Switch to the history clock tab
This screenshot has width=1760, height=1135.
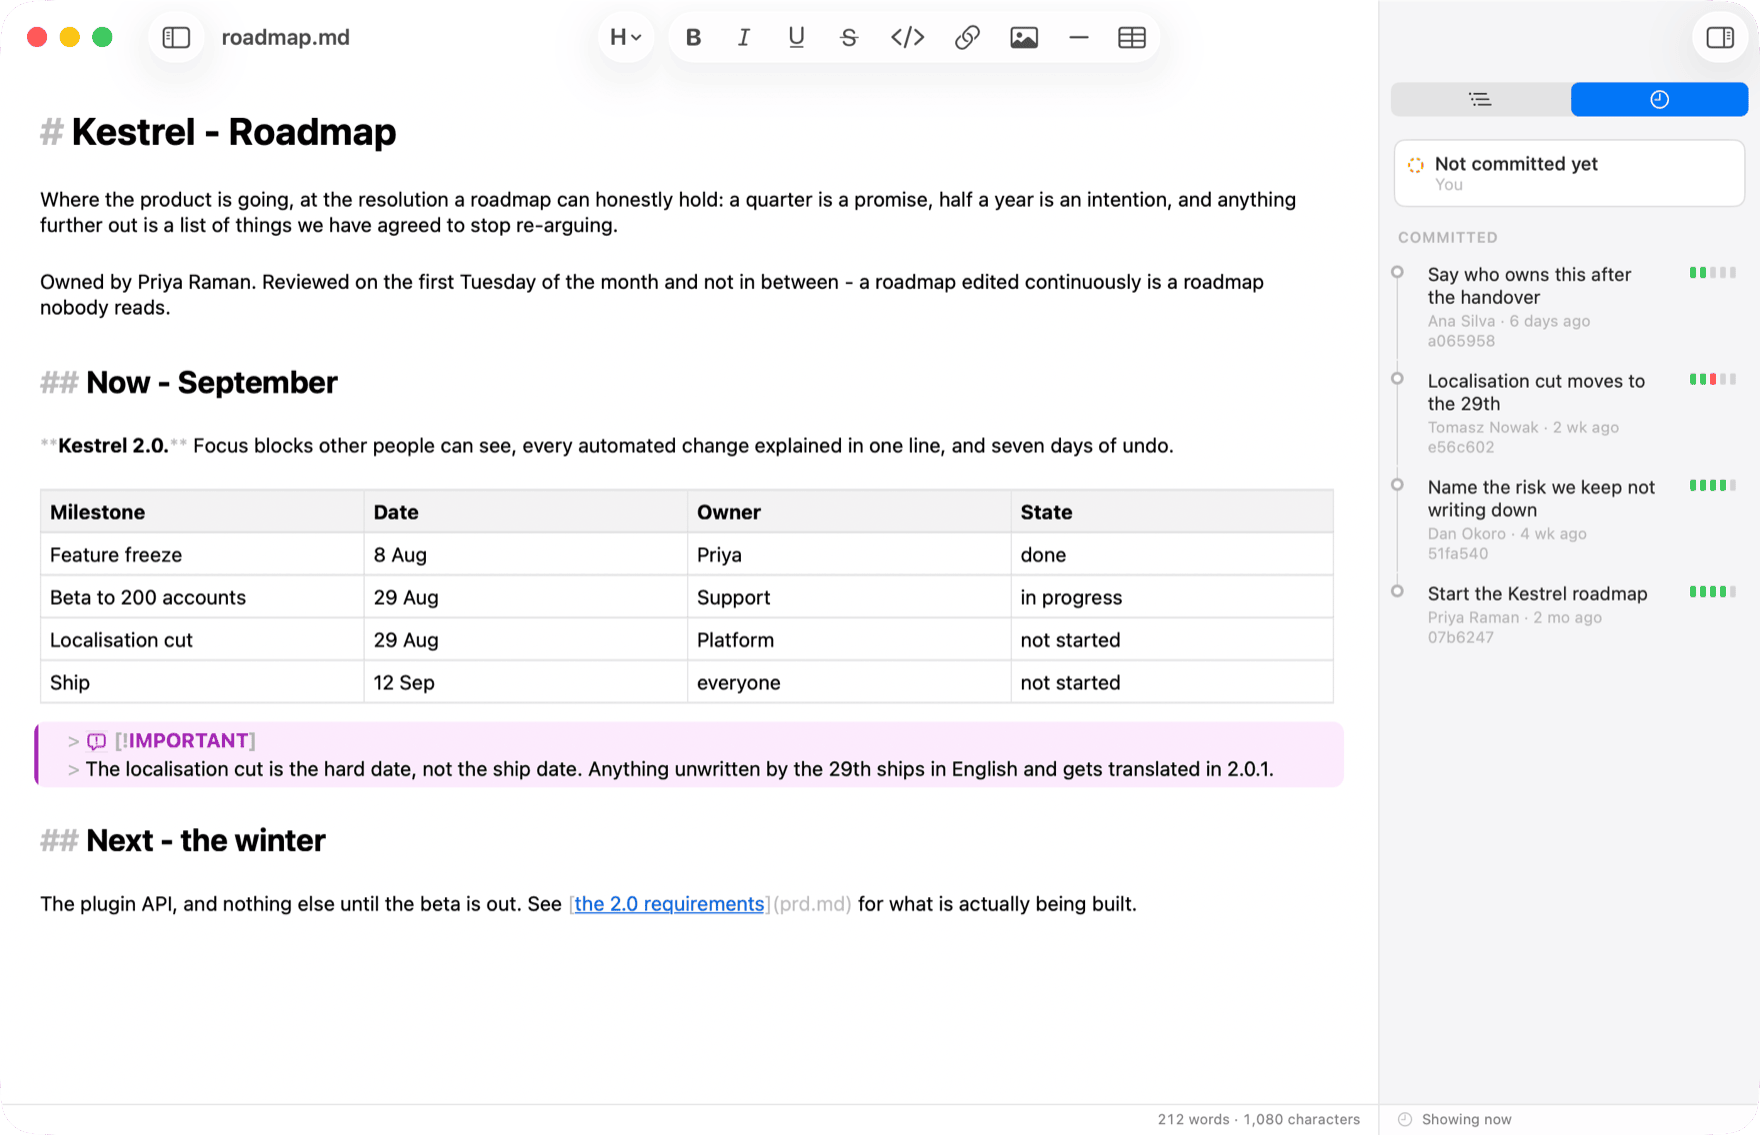[x=1659, y=99]
